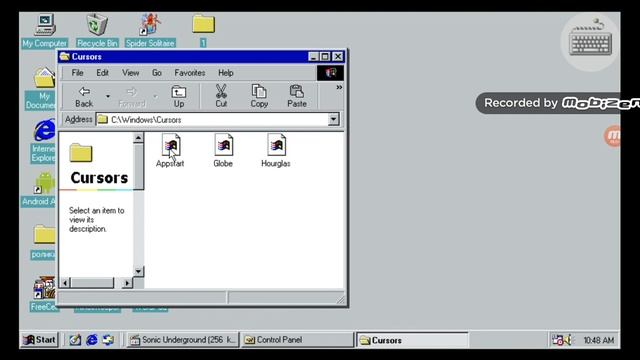The width and height of the screenshot is (640, 360).
Task: Switch to Sonic Underground taskbar button
Action: [x=182, y=340]
